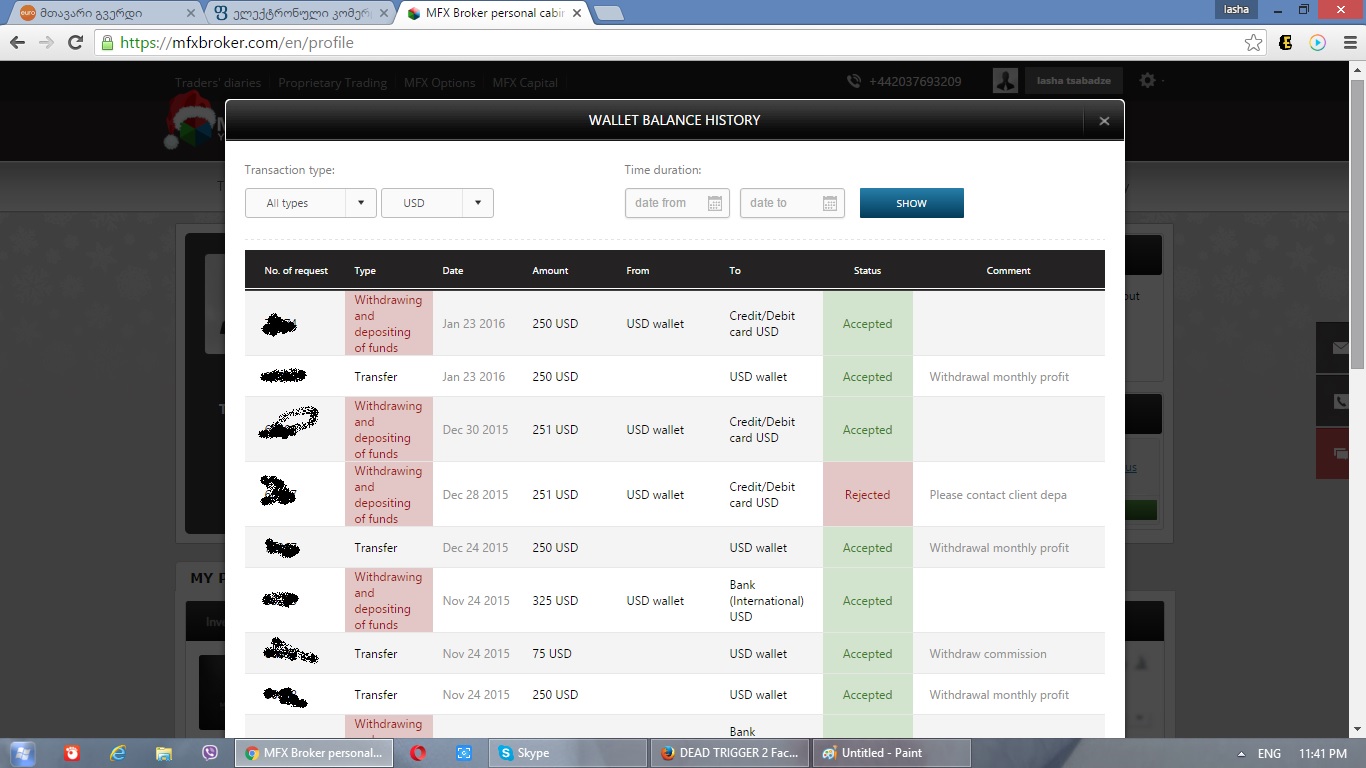Click the lasha tsabadze profile button

click(x=1074, y=81)
